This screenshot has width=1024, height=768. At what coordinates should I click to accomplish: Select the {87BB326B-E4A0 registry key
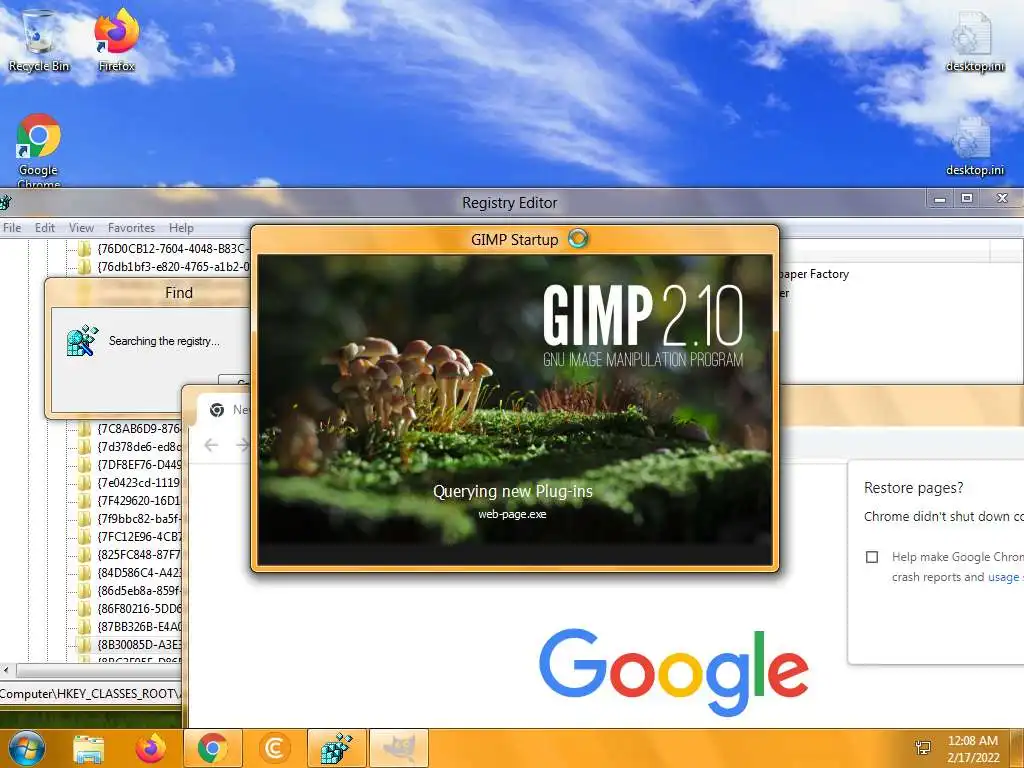coord(139,627)
